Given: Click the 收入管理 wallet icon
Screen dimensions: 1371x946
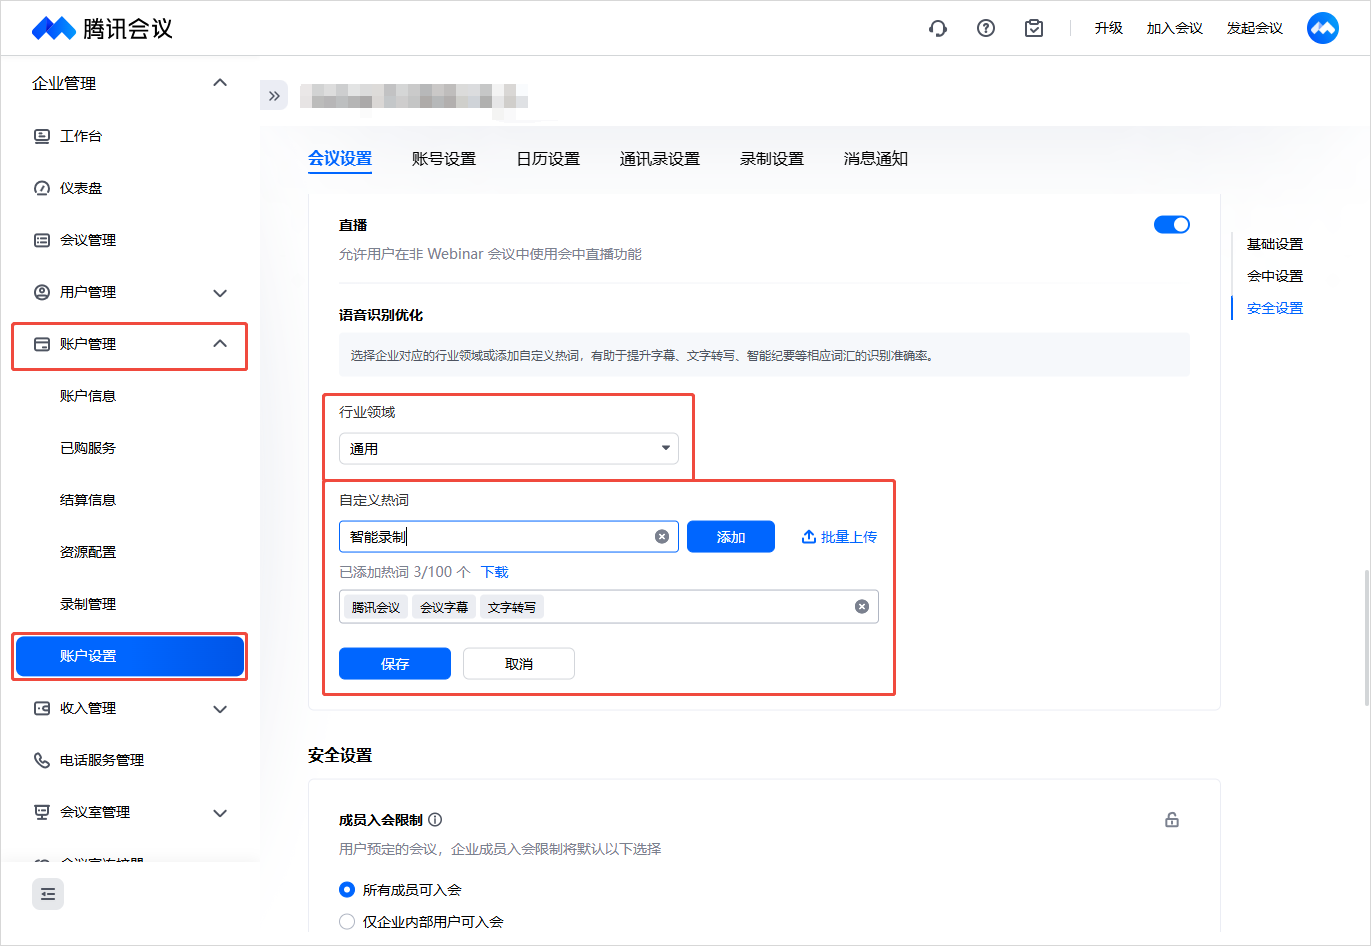Looking at the screenshot, I should pyautogui.click(x=42, y=708).
